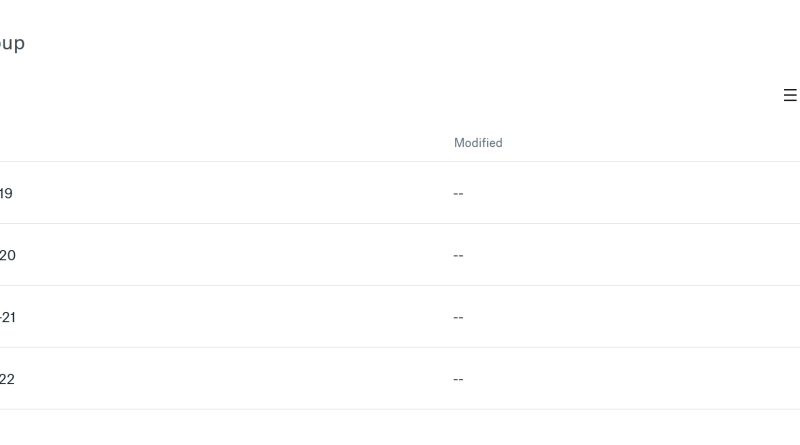Click Modified value dashes for item 19
The image size is (800, 445).
458,193
